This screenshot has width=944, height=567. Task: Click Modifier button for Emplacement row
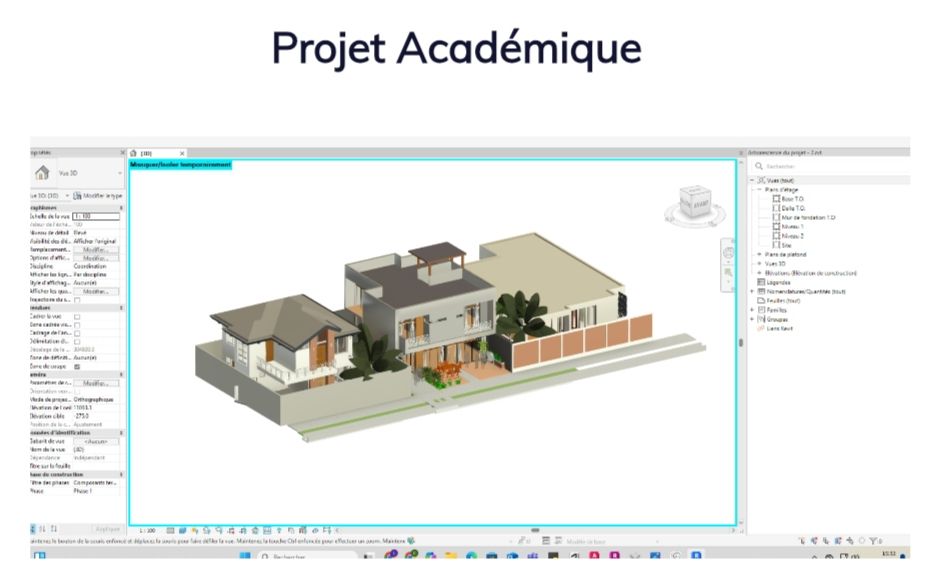96,250
